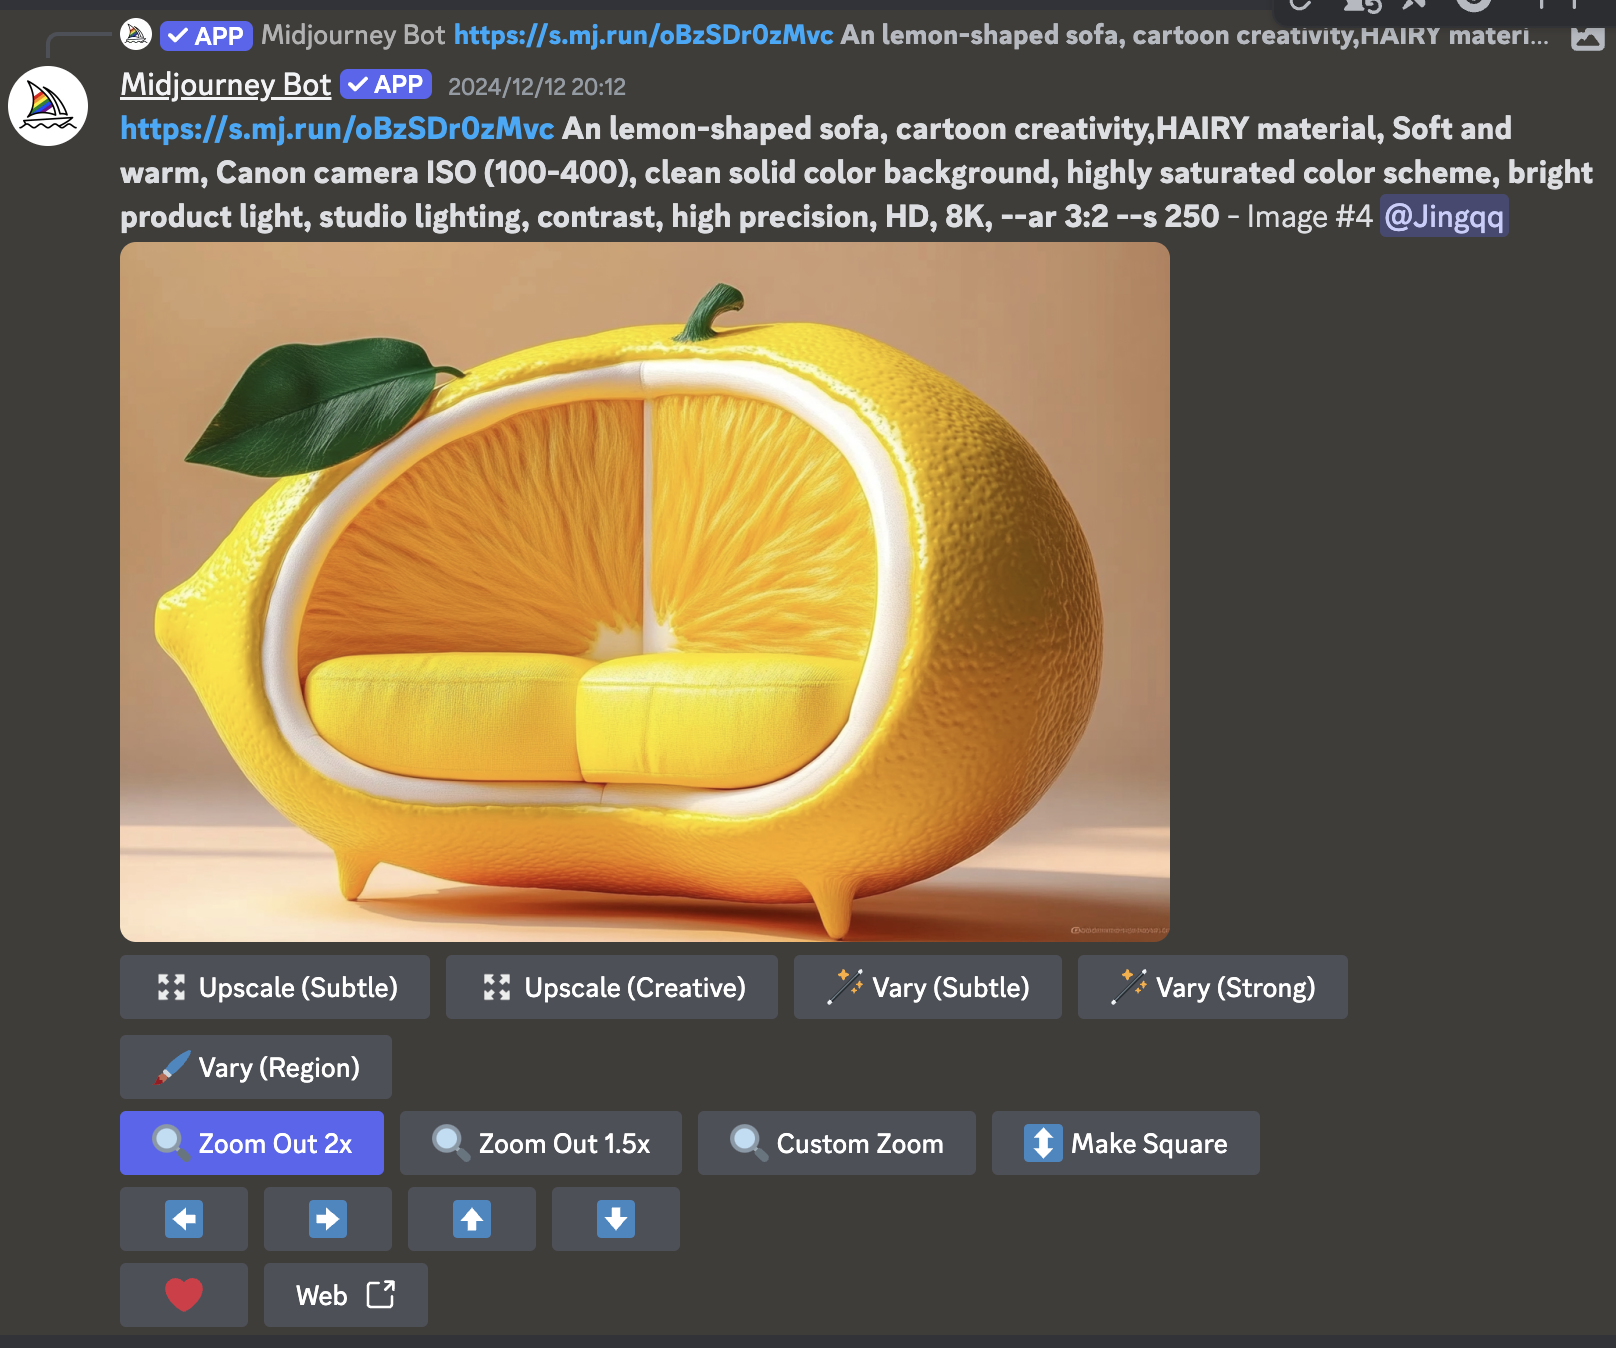Open the lemon sofa image attachment
This screenshot has width=1616, height=1348.
pyautogui.click(x=645, y=592)
